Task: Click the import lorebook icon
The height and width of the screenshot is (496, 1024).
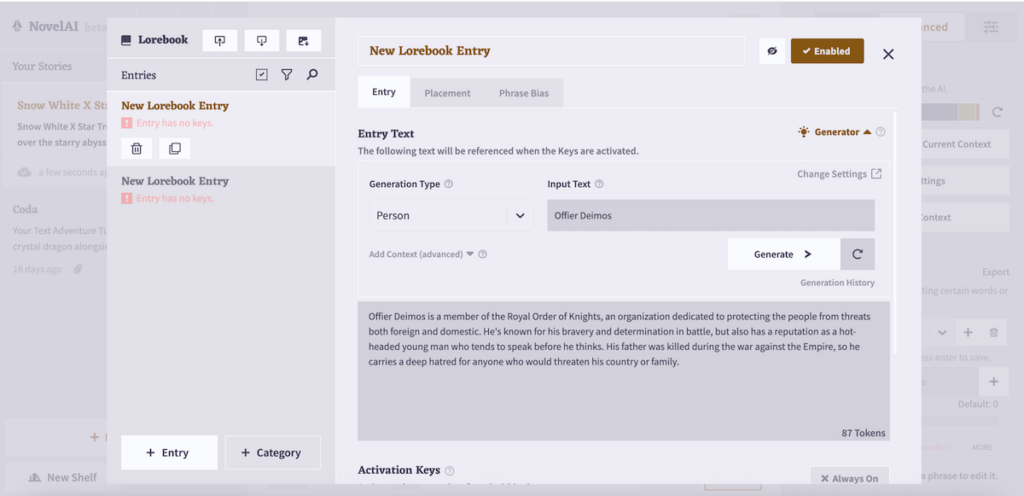Action: coord(219,40)
